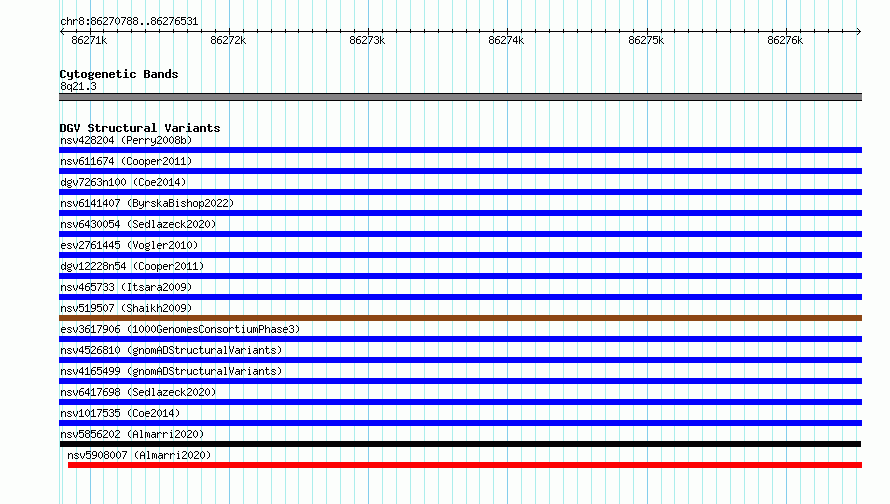Click nsv5856202 (Almarri2020) label
Viewport: 890px width, 504px height.
[132, 434]
